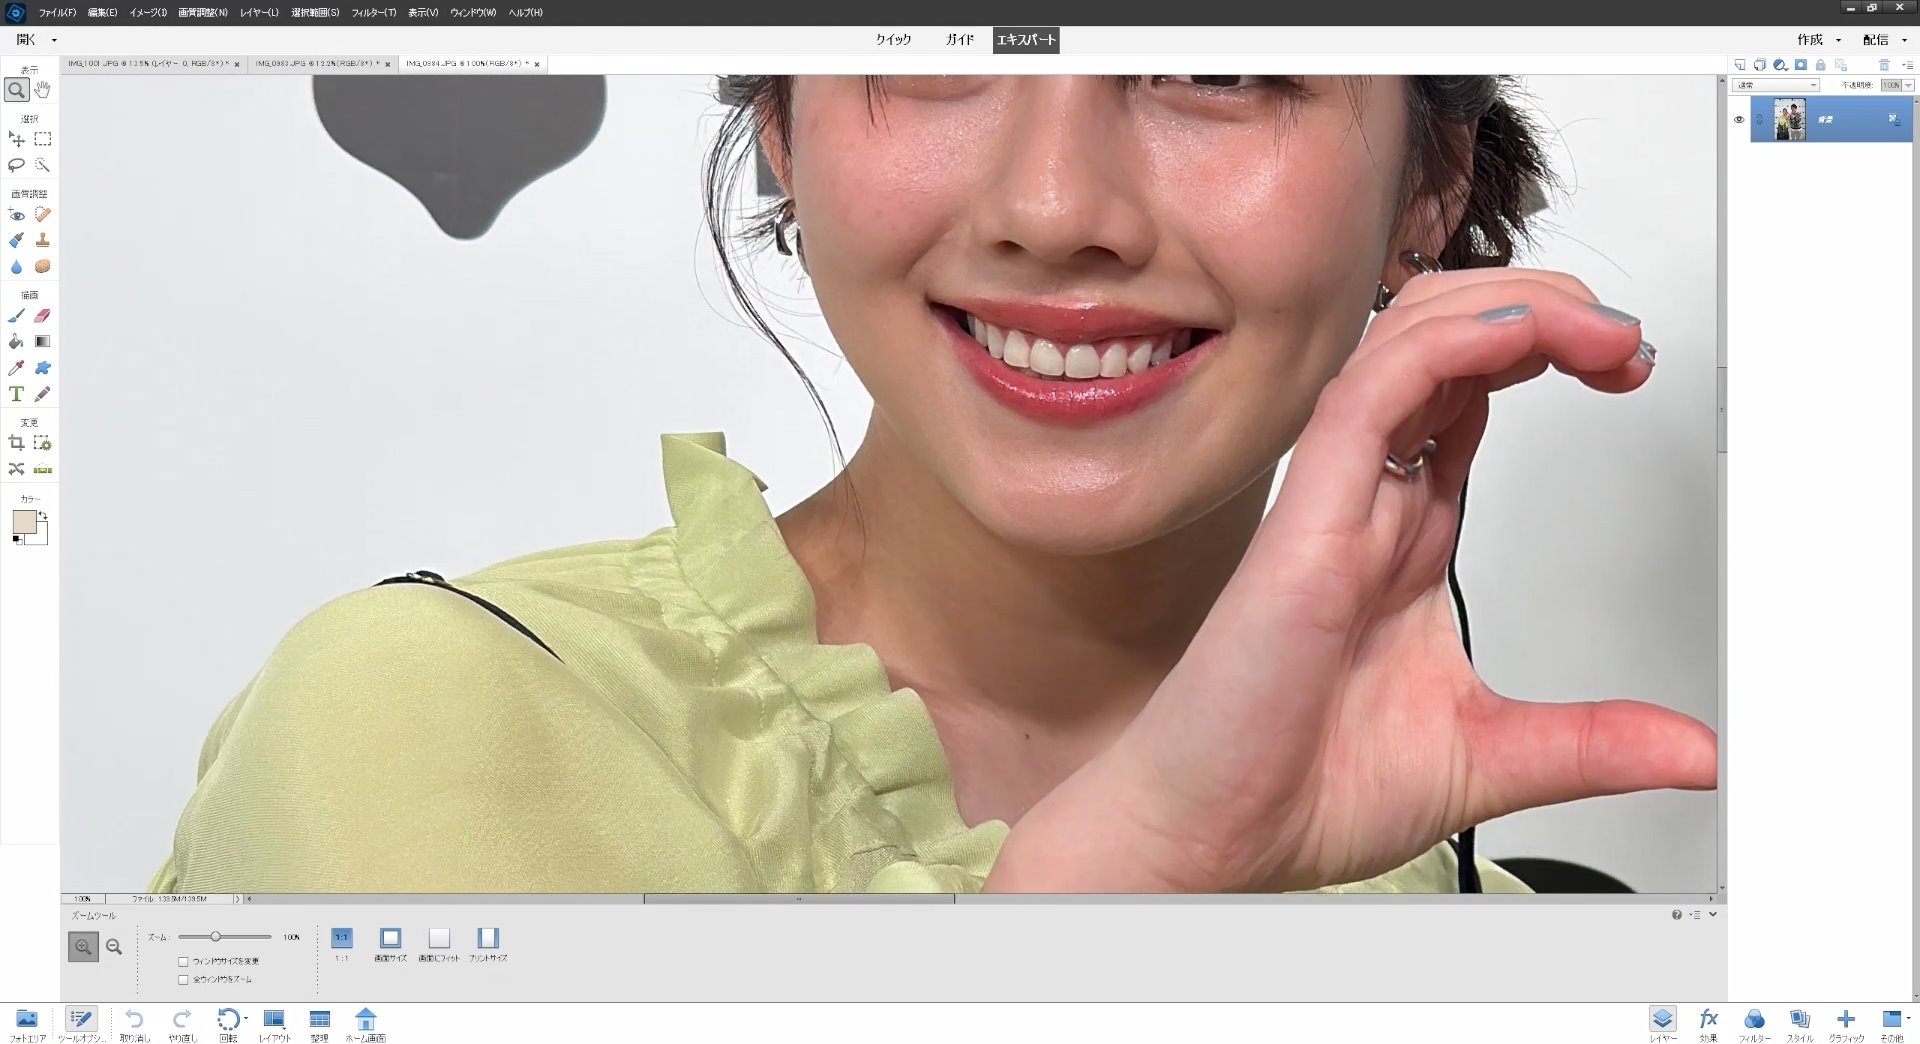Select the Crop tool
The height and width of the screenshot is (1044, 1920).
[x=16, y=443]
